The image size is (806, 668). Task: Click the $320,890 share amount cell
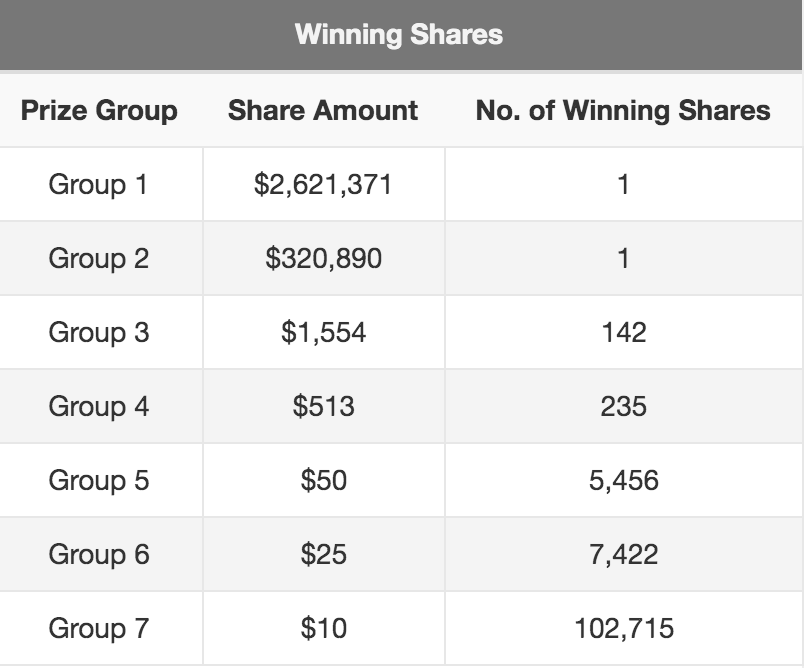(x=323, y=258)
